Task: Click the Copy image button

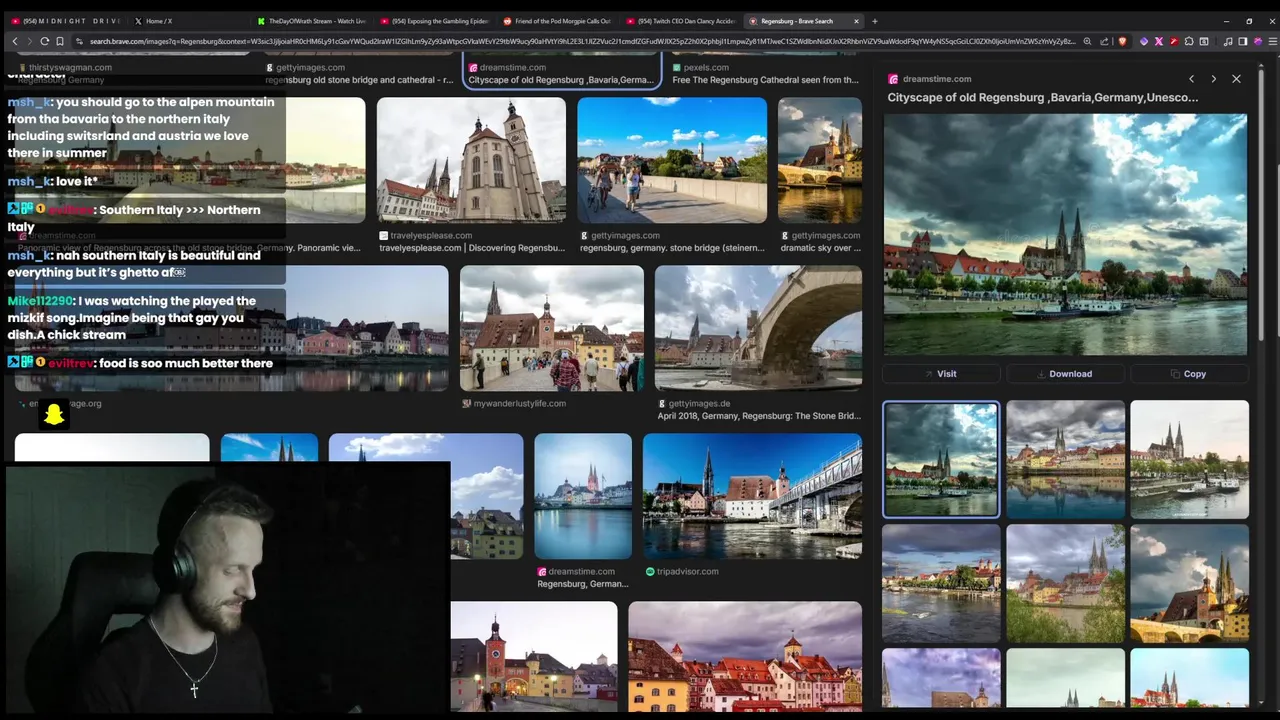Action: (x=1189, y=374)
